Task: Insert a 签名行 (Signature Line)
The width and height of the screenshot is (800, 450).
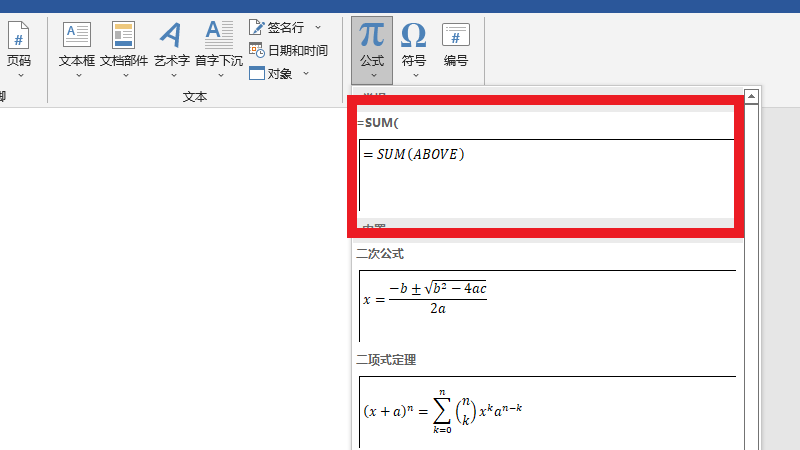Action: coord(278,27)
